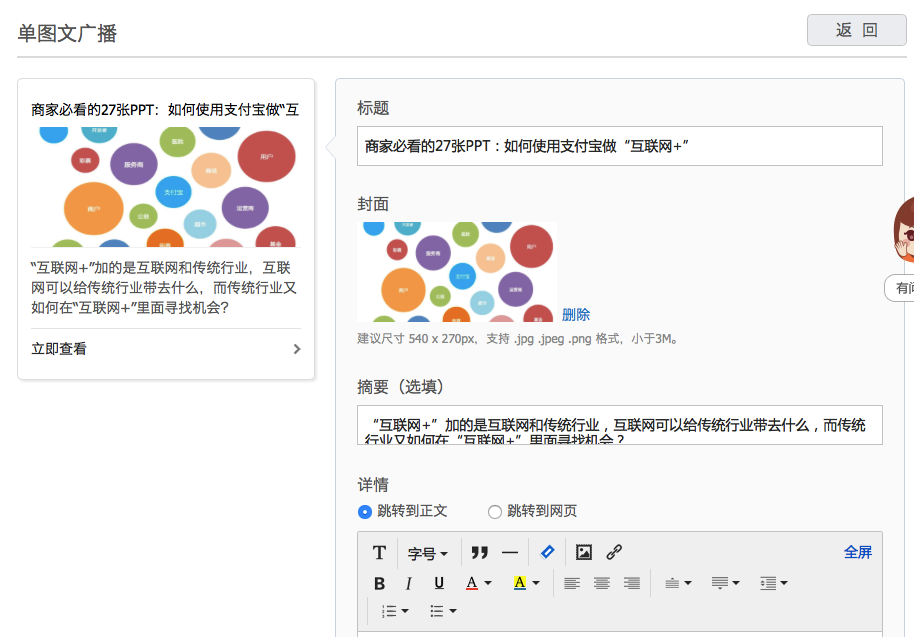Click the 封面 section label
914x637 pixels.
click(x=373, y=204)
